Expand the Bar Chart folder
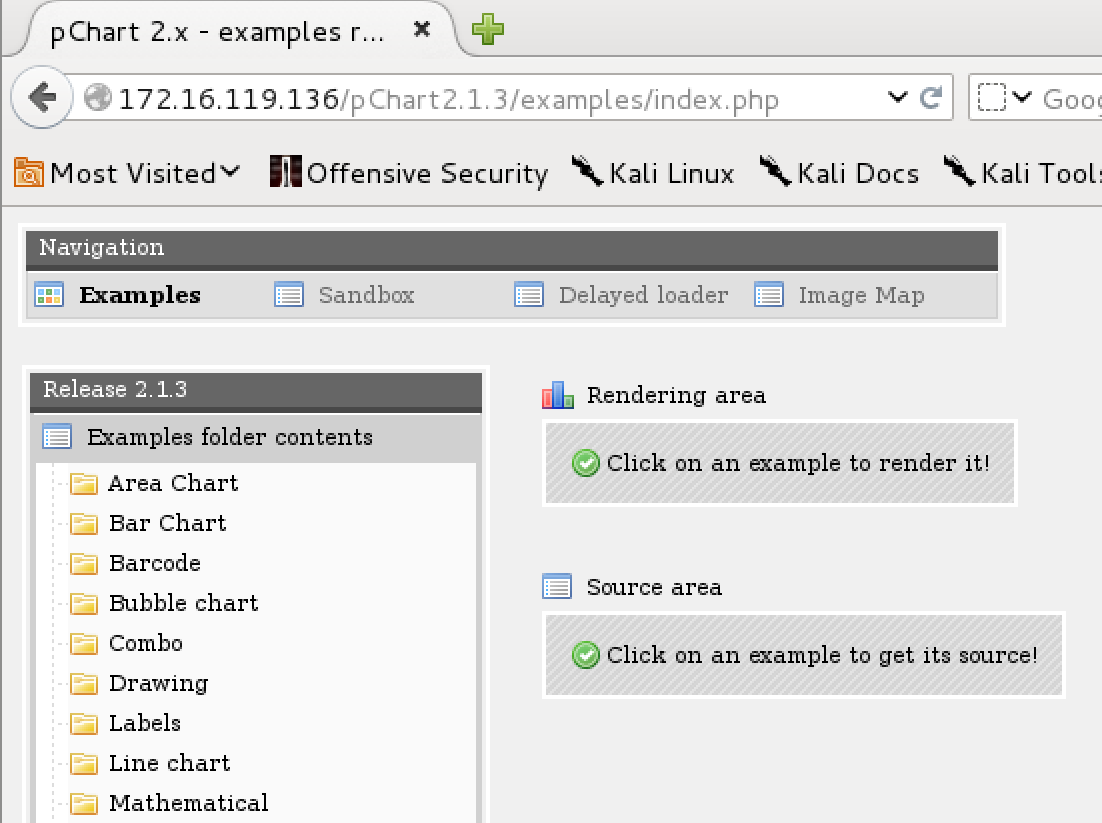Screen dimensions: 1102x823 [167, 524]
